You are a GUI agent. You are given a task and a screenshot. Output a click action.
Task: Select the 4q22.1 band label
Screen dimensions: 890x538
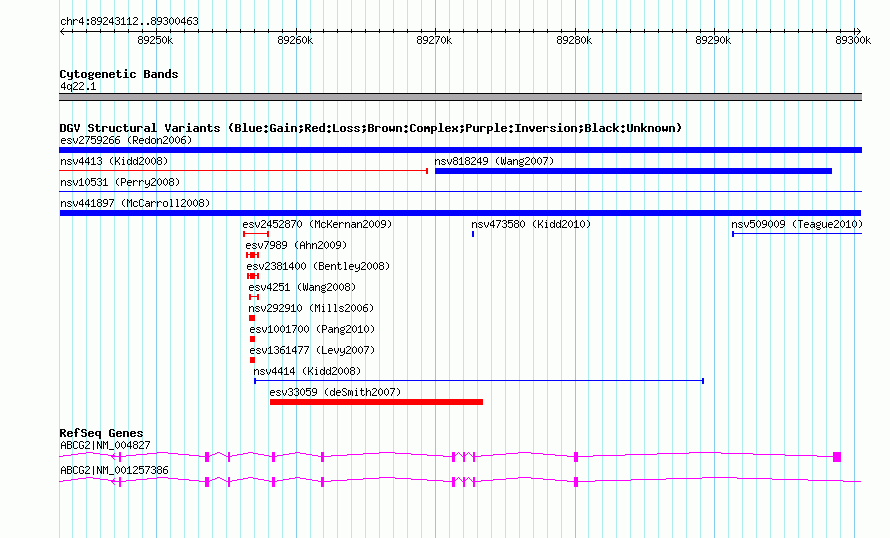78,86
